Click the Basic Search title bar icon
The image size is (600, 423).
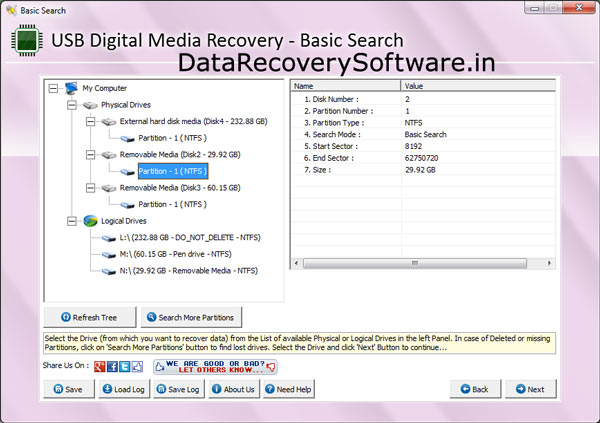click(12, 10)
